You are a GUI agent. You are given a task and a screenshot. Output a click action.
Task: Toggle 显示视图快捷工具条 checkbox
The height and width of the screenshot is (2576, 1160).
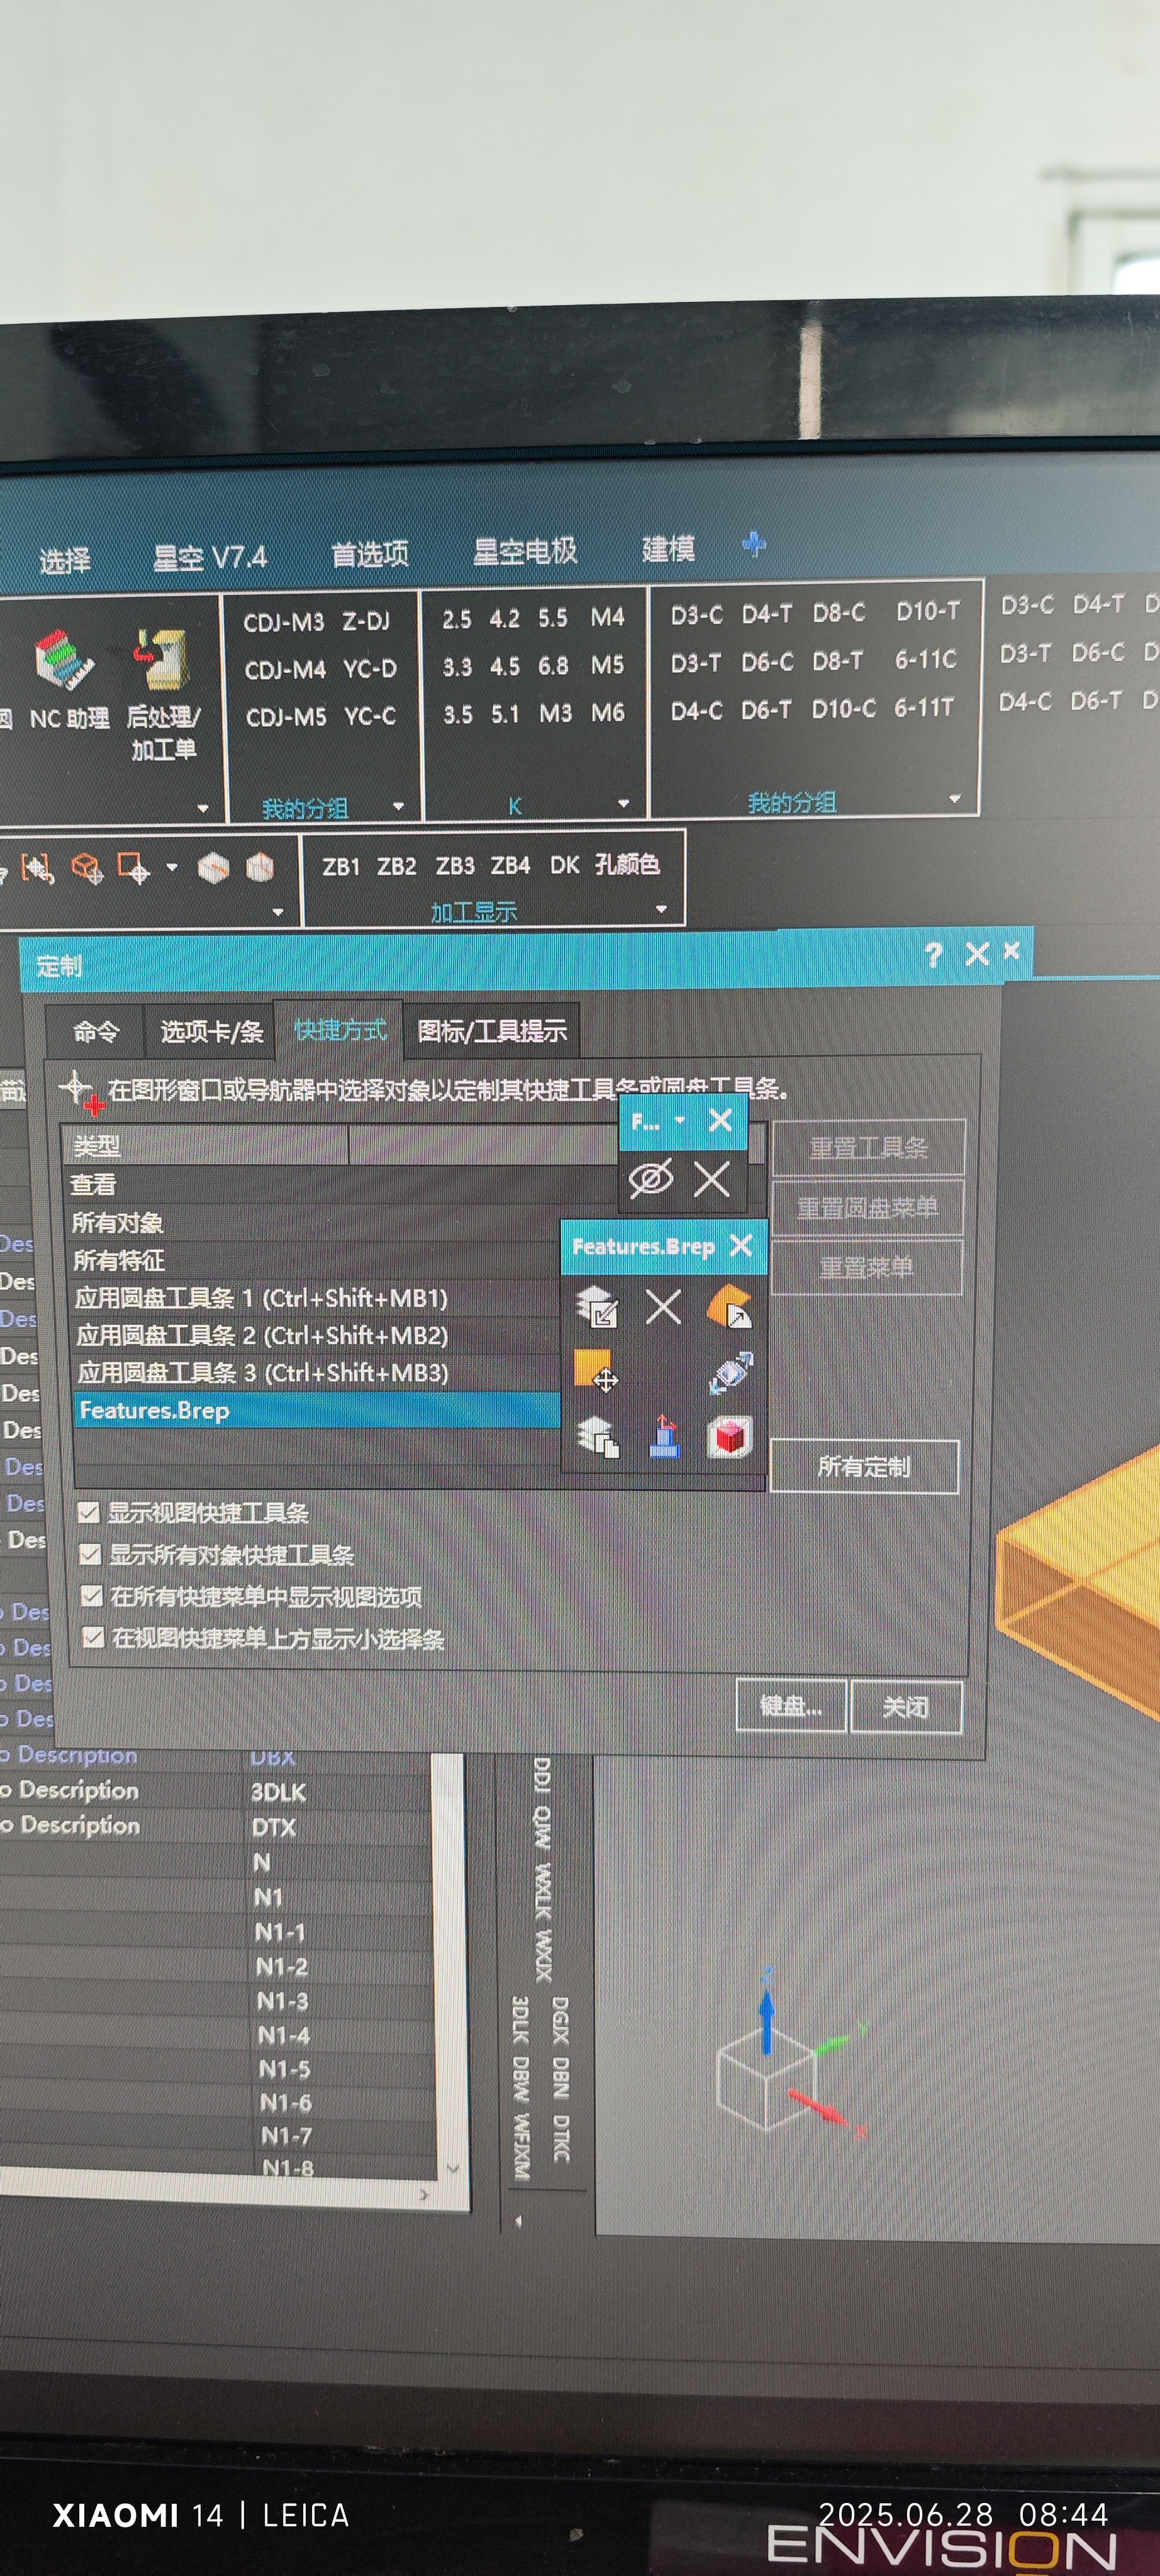click(x=88, y=1513)
